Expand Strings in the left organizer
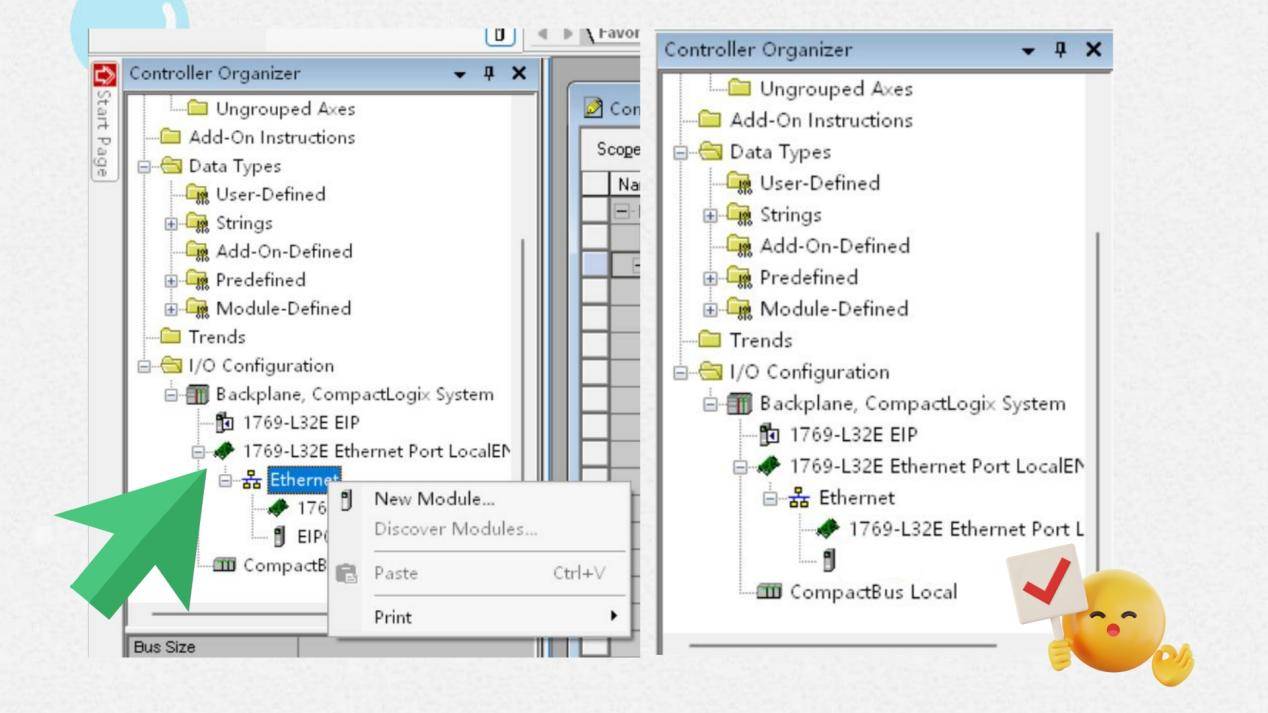Screen dimensions: 1268x713 [x=170, y=224]
